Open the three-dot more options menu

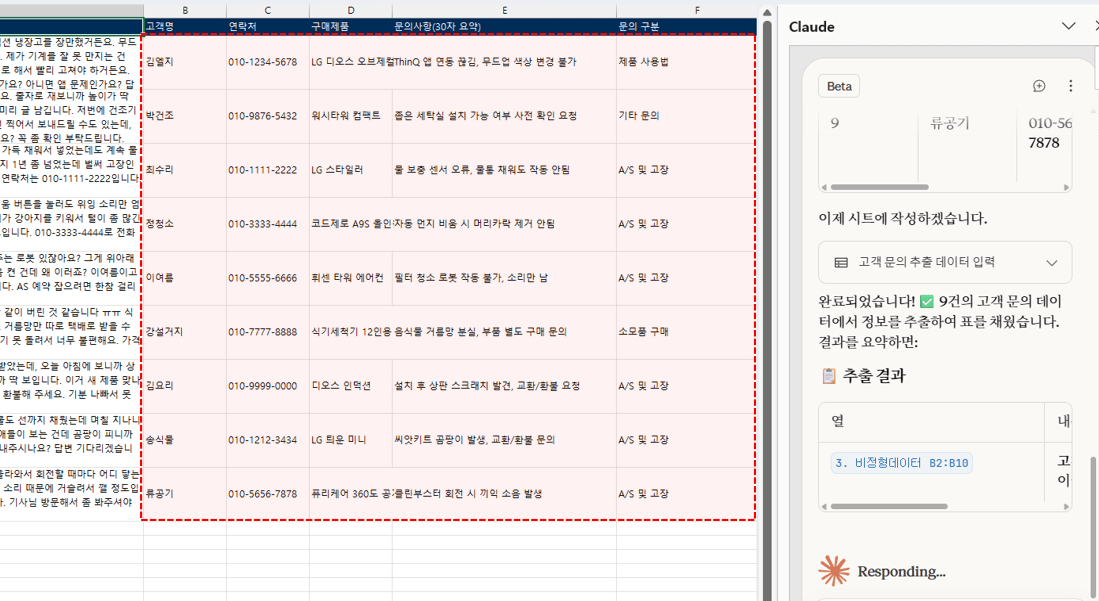(1070, 86)
